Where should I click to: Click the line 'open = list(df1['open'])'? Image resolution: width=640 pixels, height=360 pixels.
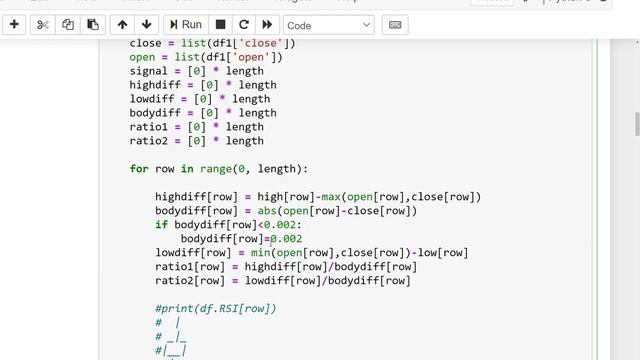point(206,57)
